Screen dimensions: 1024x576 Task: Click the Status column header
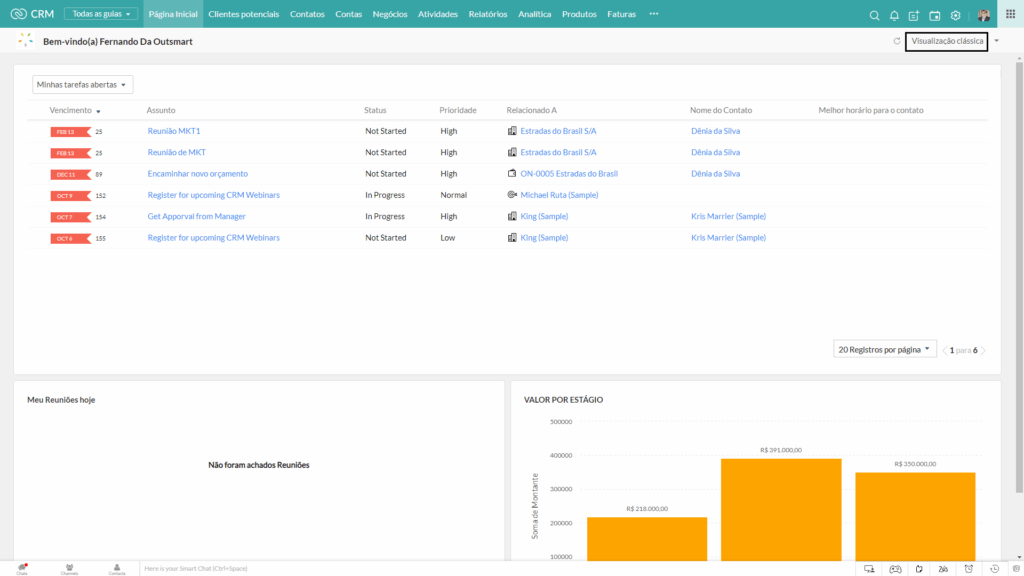[x=375, y=110]
